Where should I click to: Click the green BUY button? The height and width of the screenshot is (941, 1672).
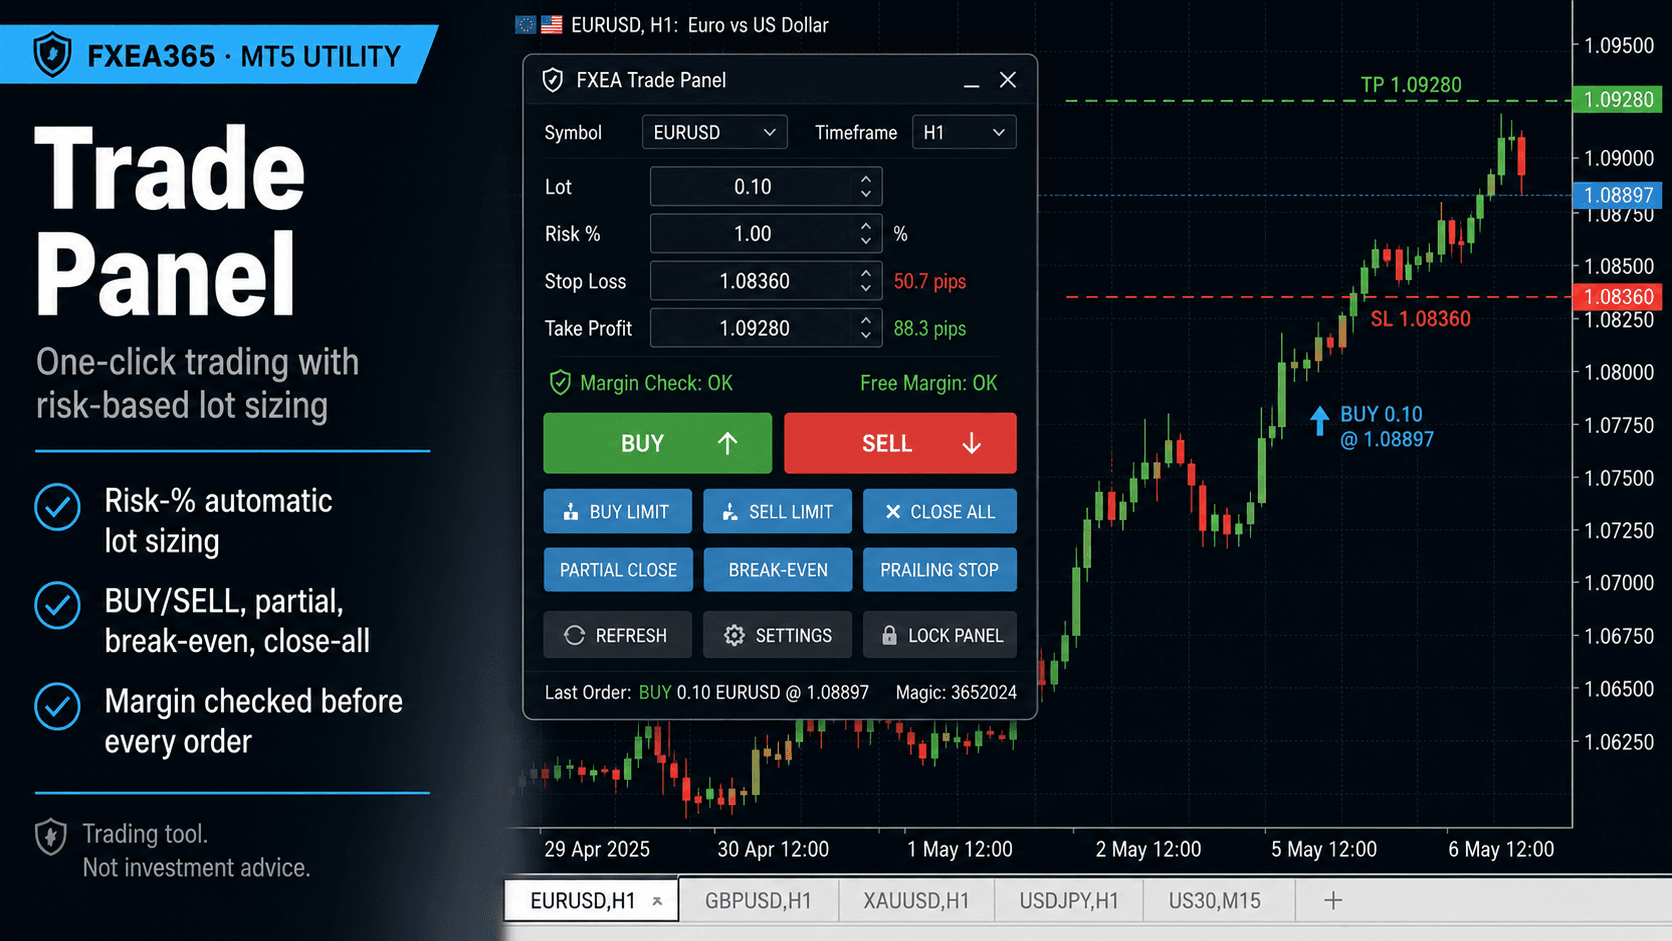click(657, 443)
